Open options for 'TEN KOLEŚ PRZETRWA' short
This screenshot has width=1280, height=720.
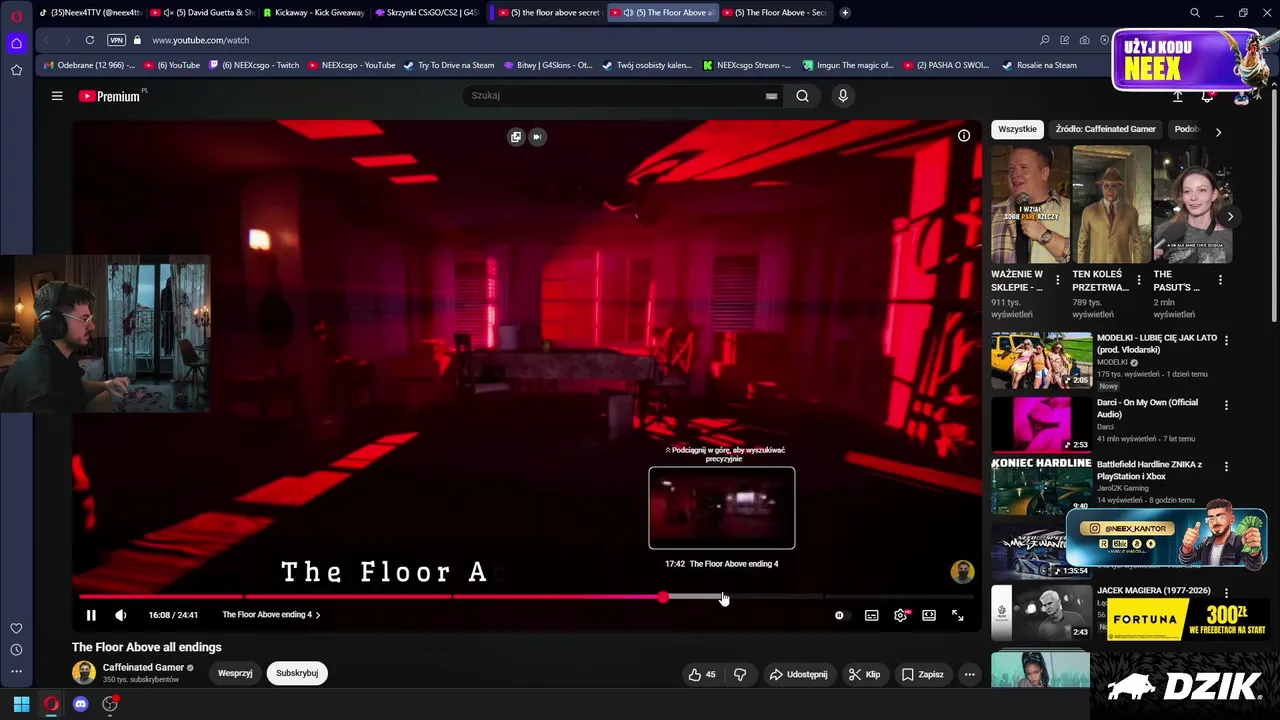(1138, 281)
